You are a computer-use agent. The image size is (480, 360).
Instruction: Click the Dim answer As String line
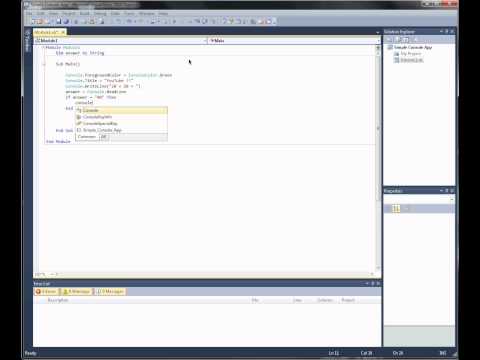(x=80, y=53)
